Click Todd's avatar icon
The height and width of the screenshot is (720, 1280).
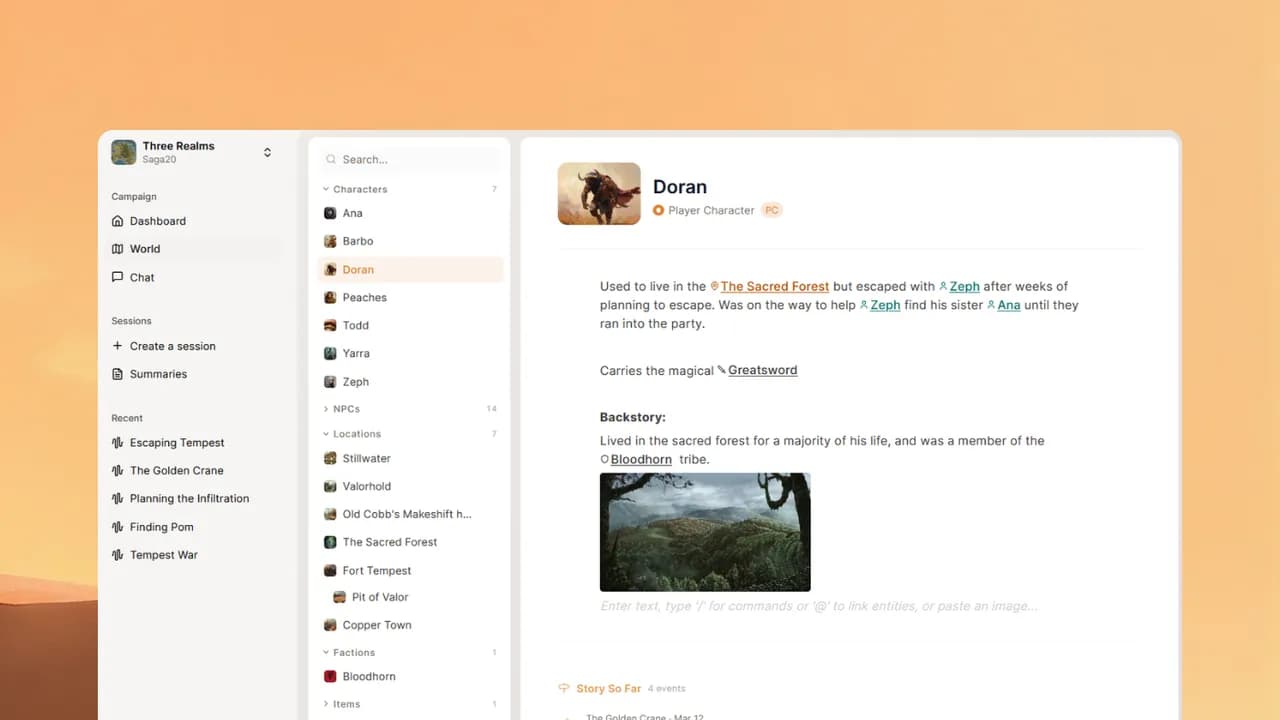[x=330, y=325]
